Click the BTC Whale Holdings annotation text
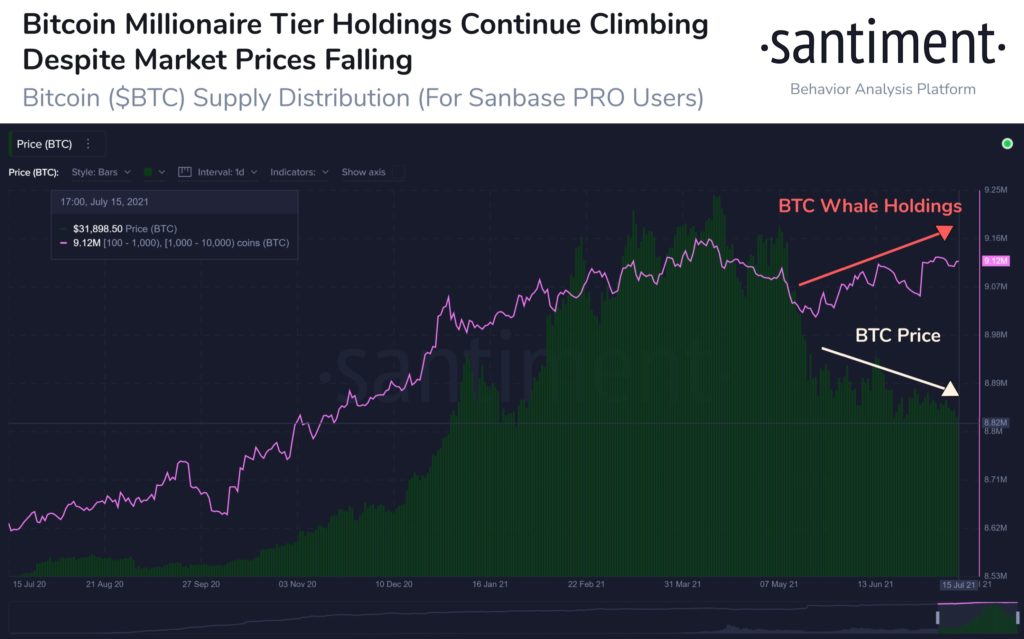 (870, 206)
